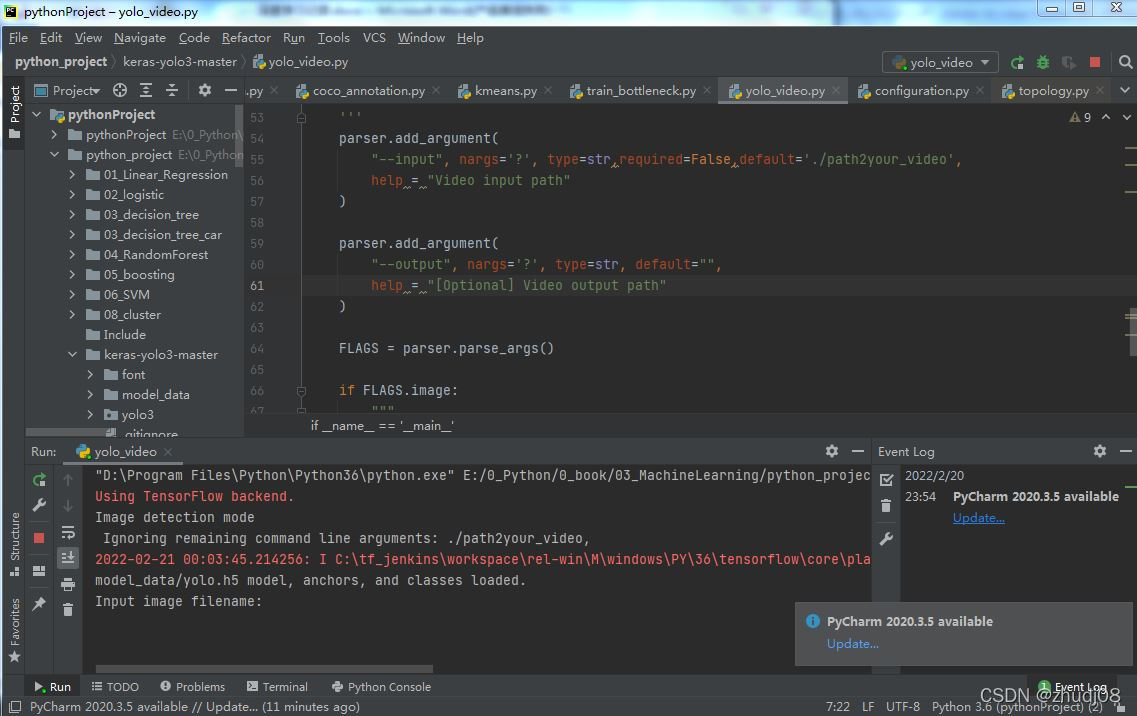Open Event Log wrench settings
This screenshot has width=1137, height=716.
click(x=886, y=539)
